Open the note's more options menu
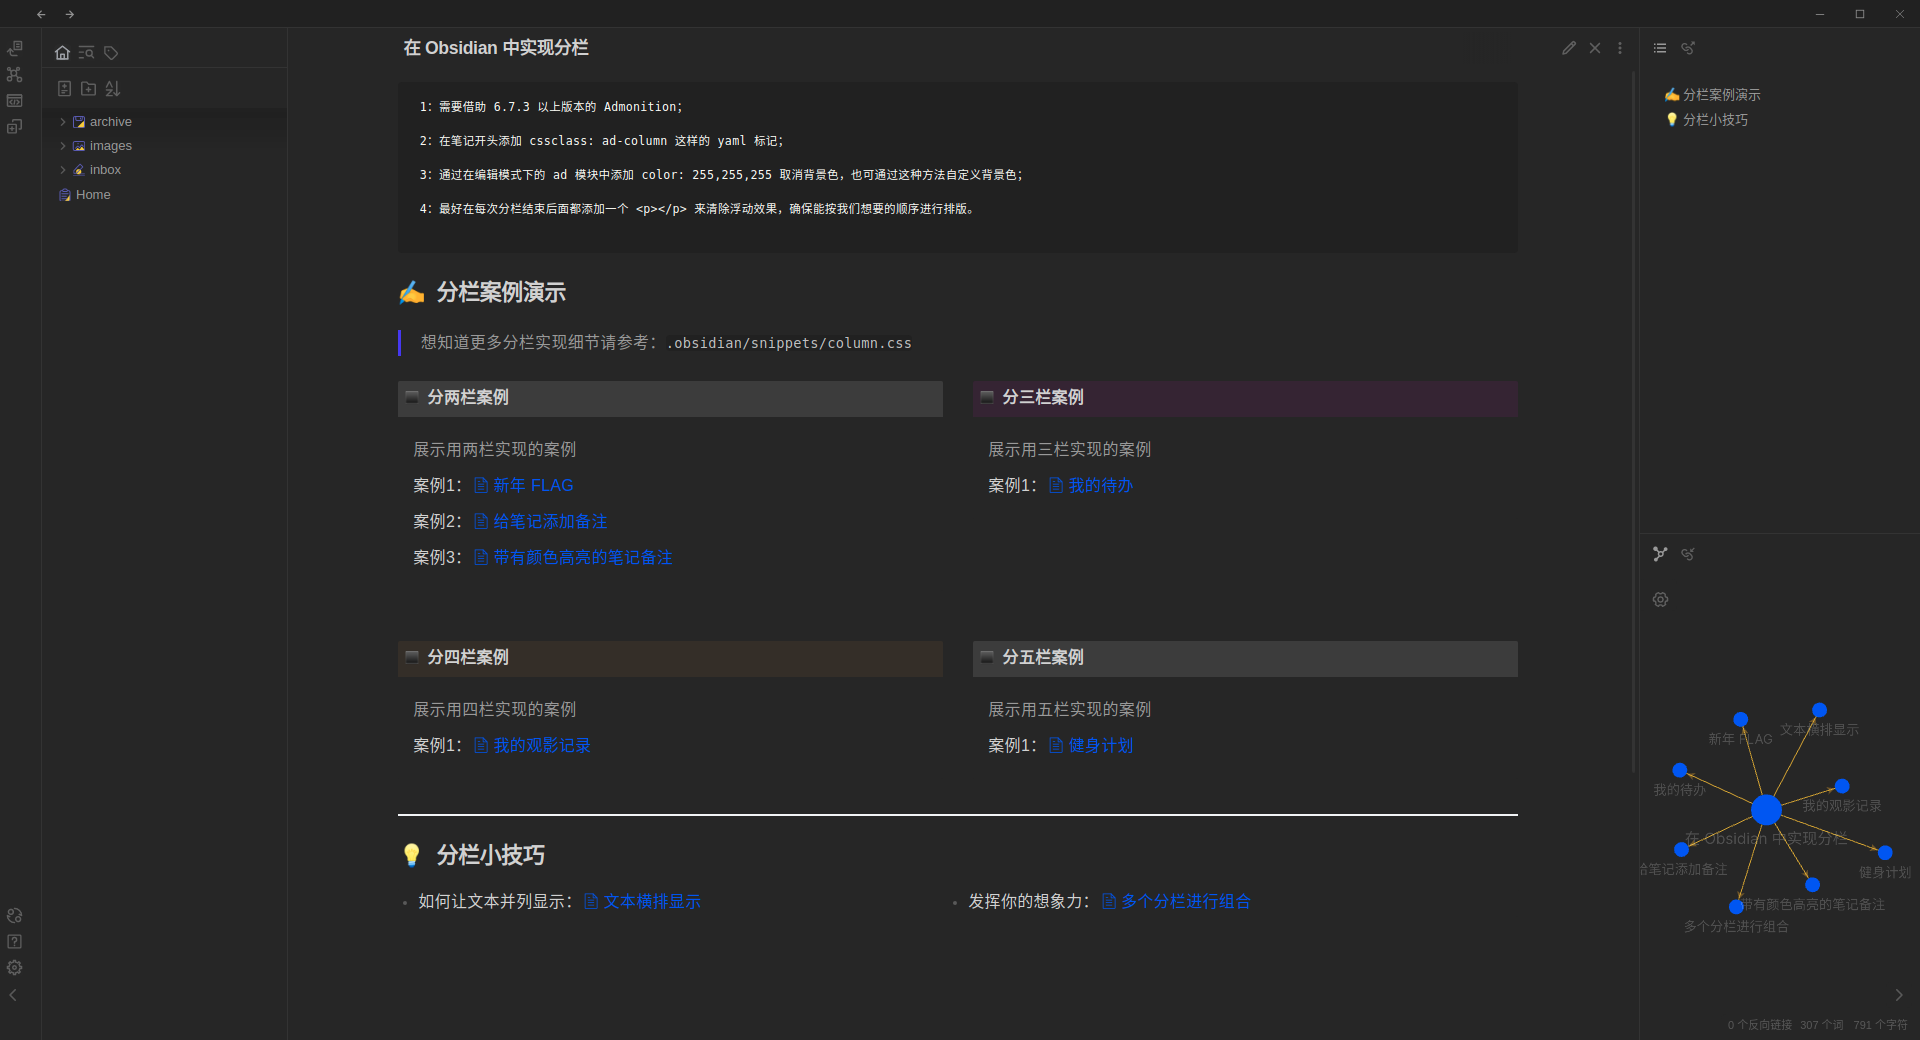Image resolution: width=1920 pixels, height=1040 pixels. point(1620,48)
